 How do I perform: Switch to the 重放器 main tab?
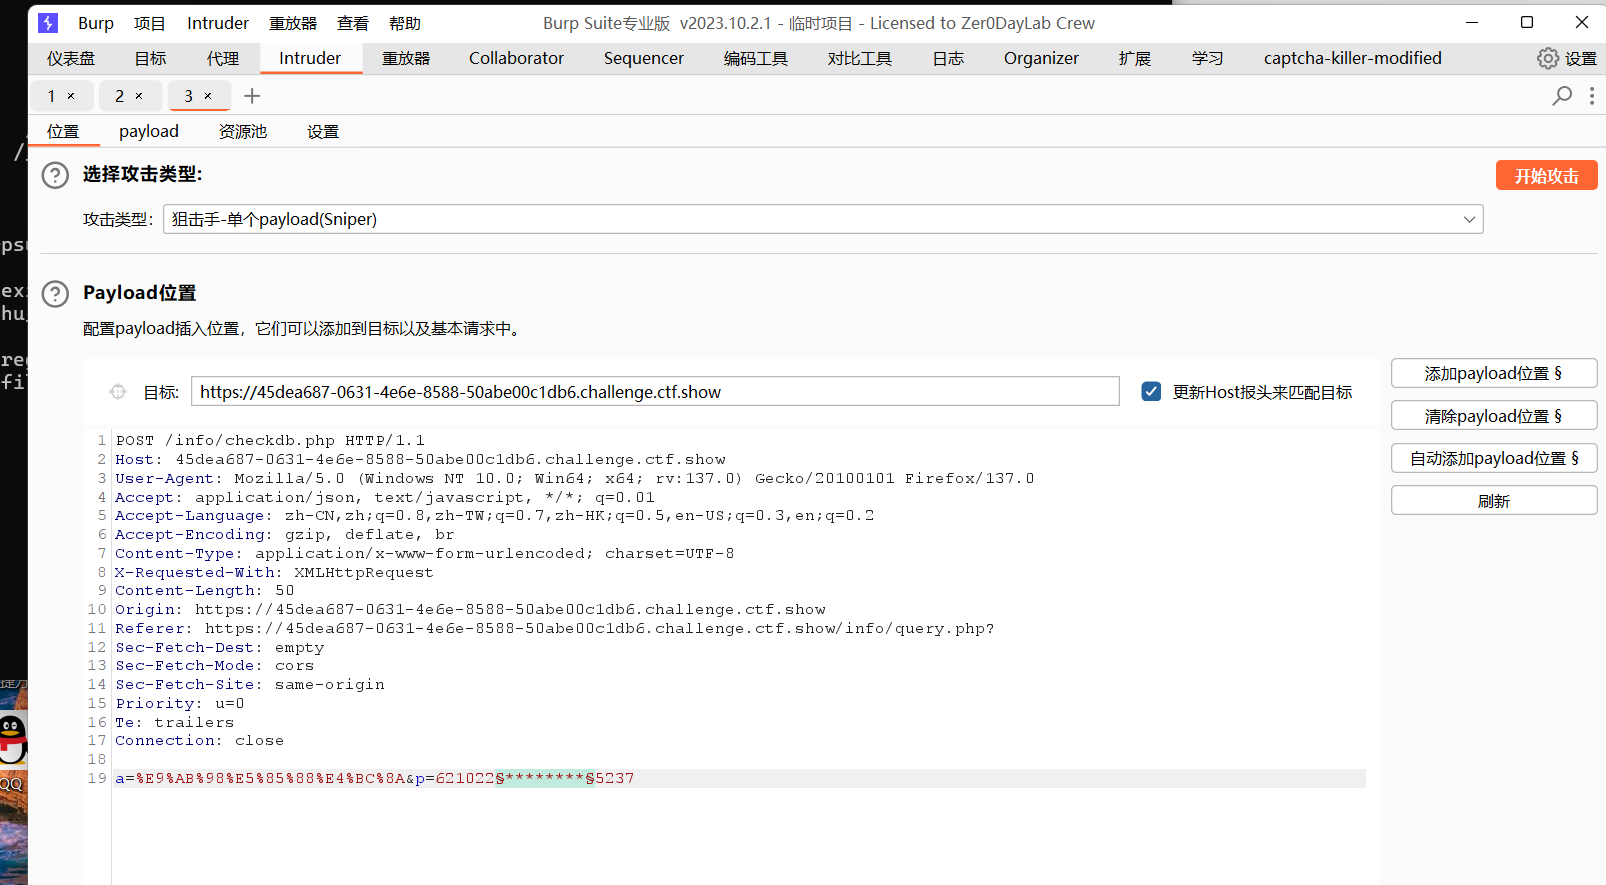(406, 58)
